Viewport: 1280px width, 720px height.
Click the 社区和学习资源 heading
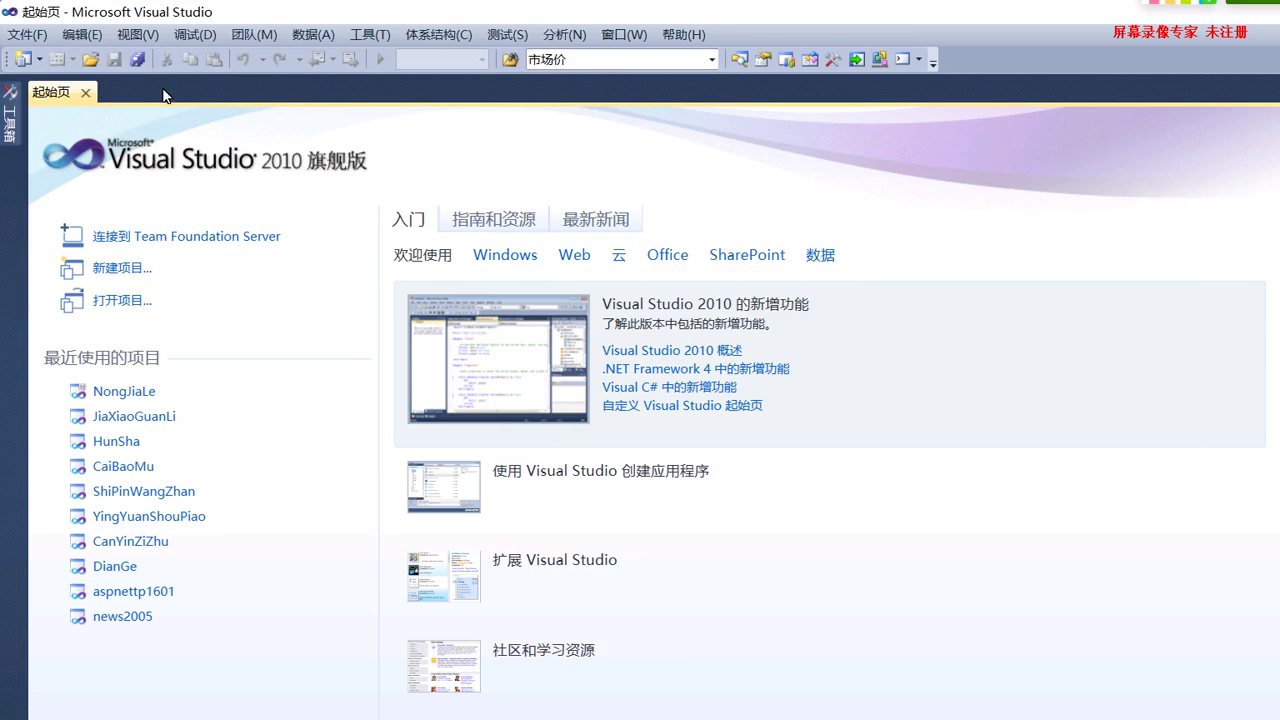point(543,650)
